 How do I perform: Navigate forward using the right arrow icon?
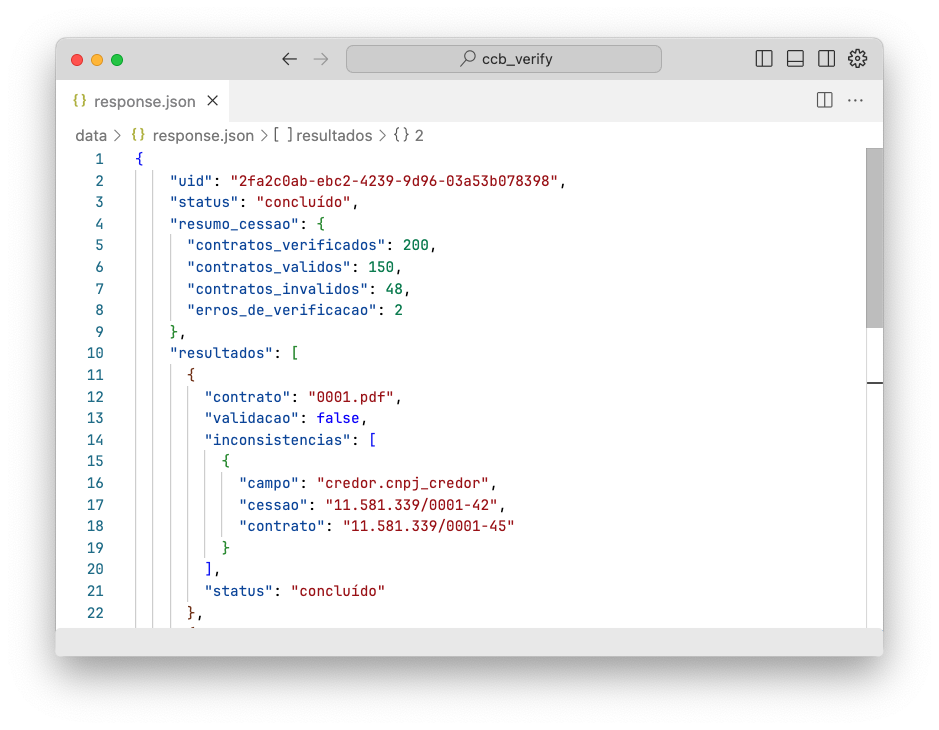pos(320,58)
